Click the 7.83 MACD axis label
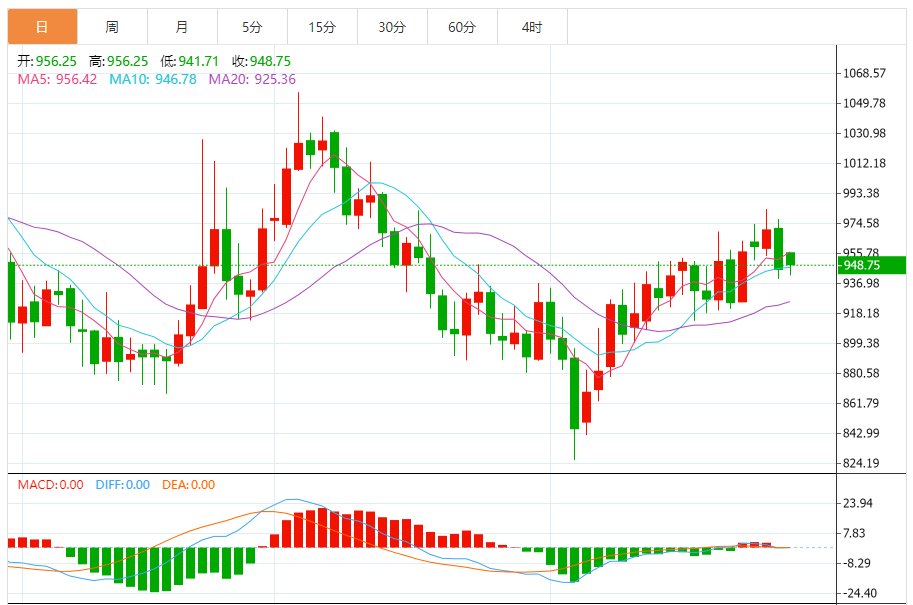This screenshot has width=913, height=605. (x=855, y=533)
